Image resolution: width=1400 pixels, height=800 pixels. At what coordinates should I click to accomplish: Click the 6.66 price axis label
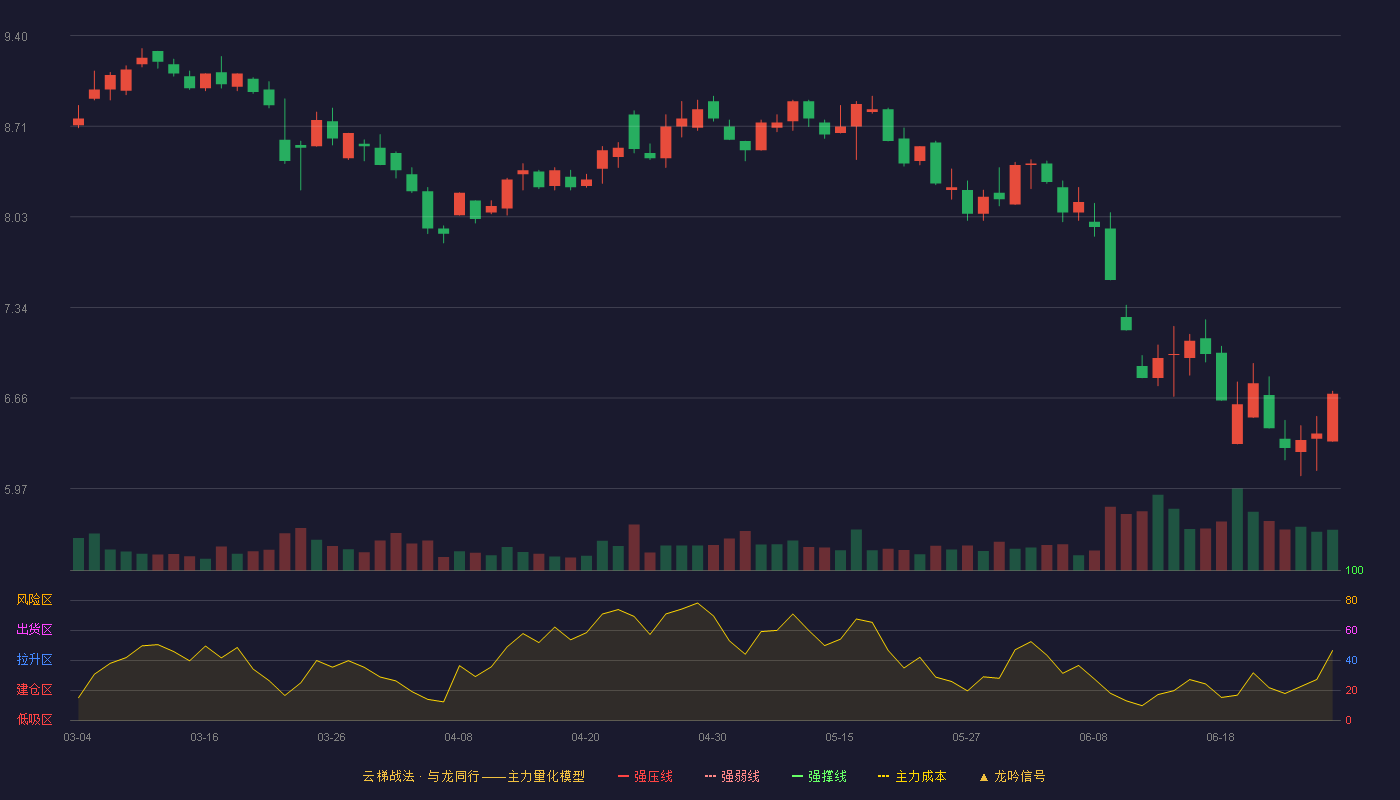(16, 399)
